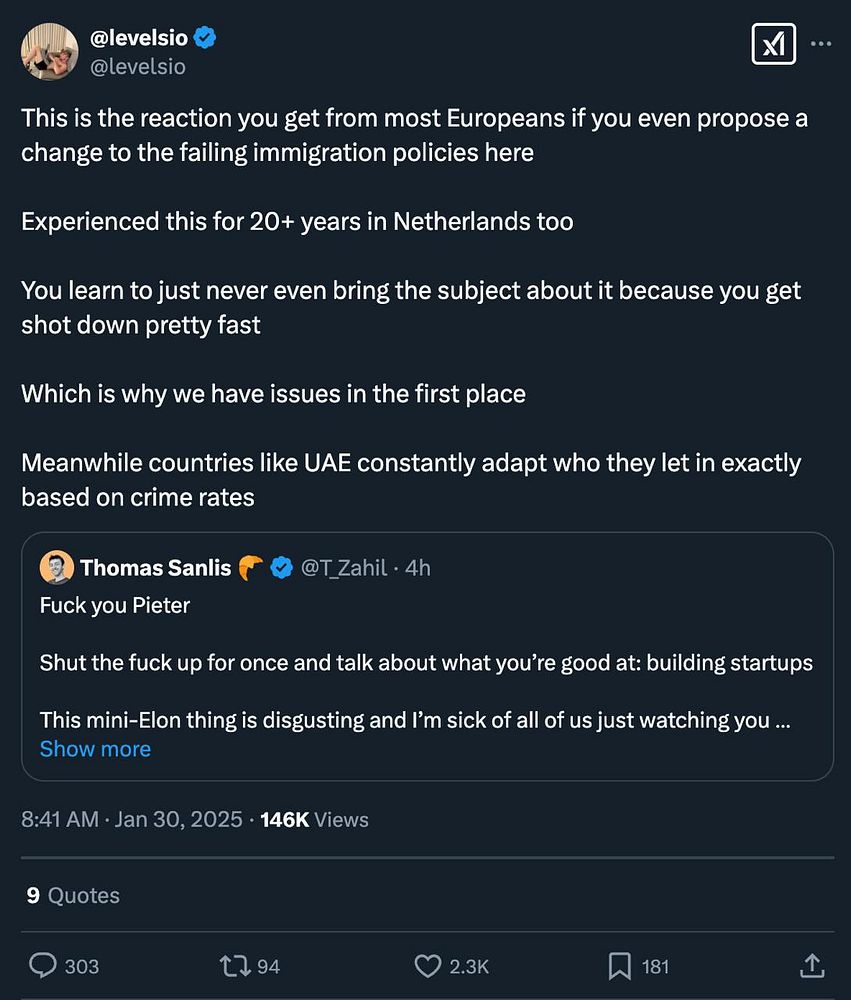This screenshot has height=1000, width=851.
Task: Bookmark this tweet
Action: (x=620, y=965)
